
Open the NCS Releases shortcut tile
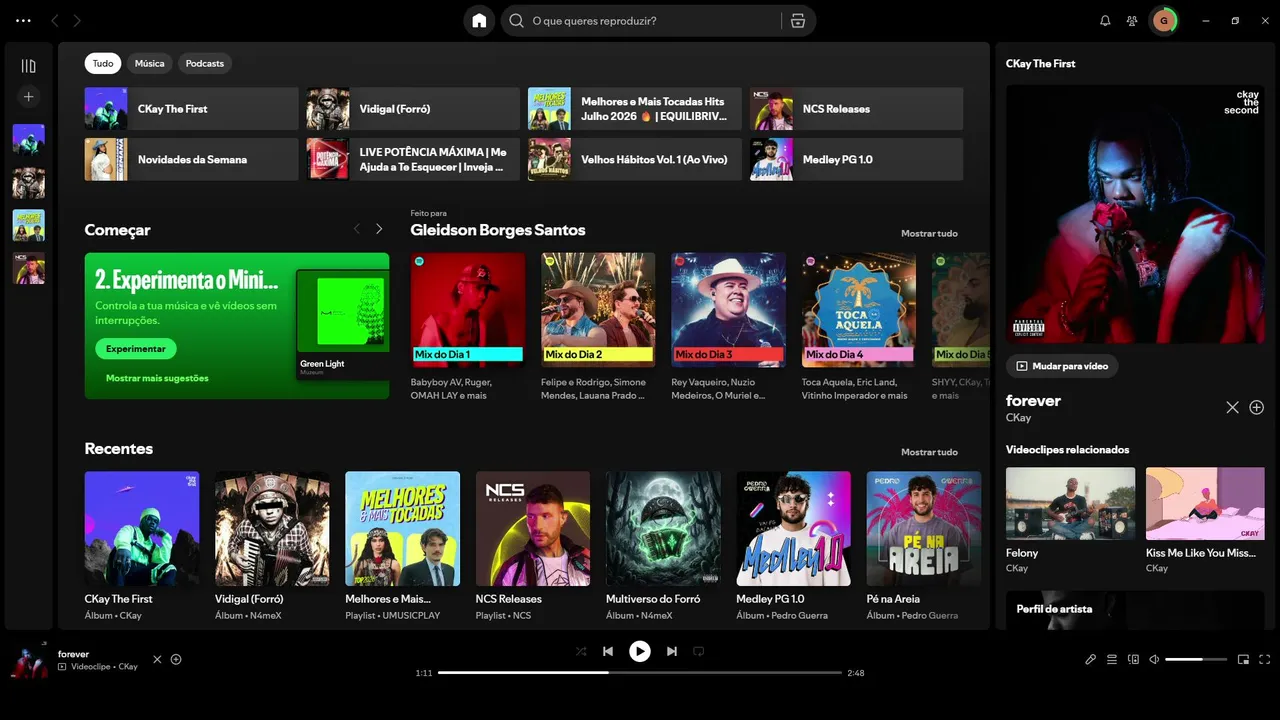pyautogui.click(x=857, y=109)
